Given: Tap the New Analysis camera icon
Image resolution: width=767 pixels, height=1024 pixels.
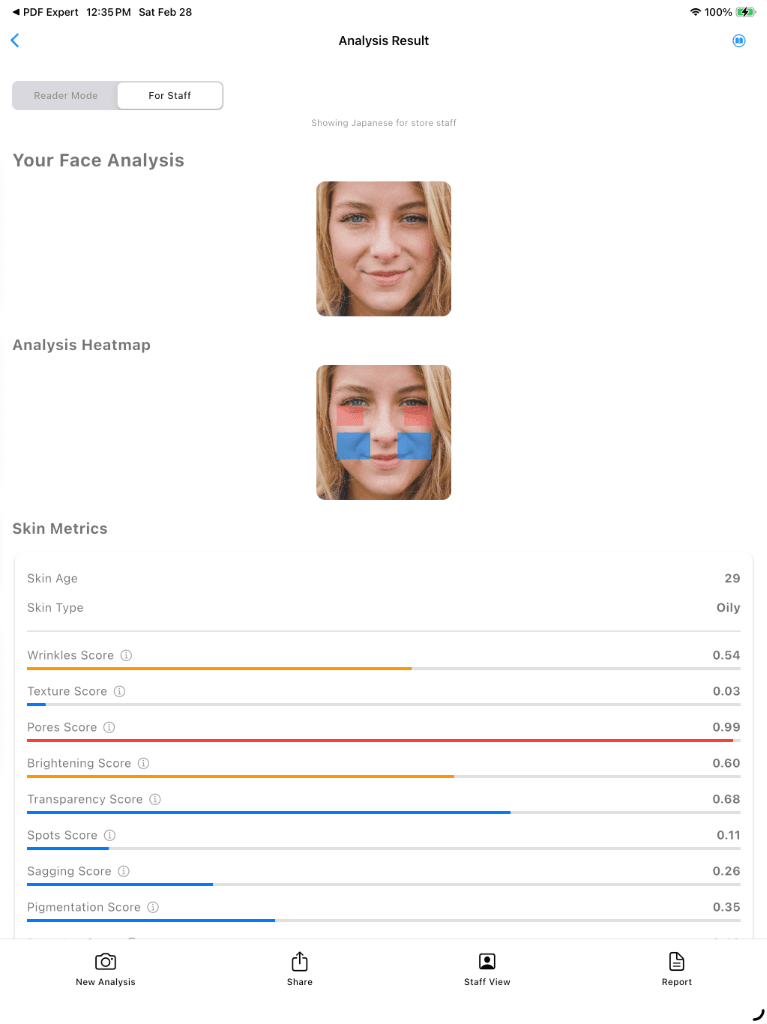Looking at the screenshot, I should pyautogui.click(x=105, y=962).
